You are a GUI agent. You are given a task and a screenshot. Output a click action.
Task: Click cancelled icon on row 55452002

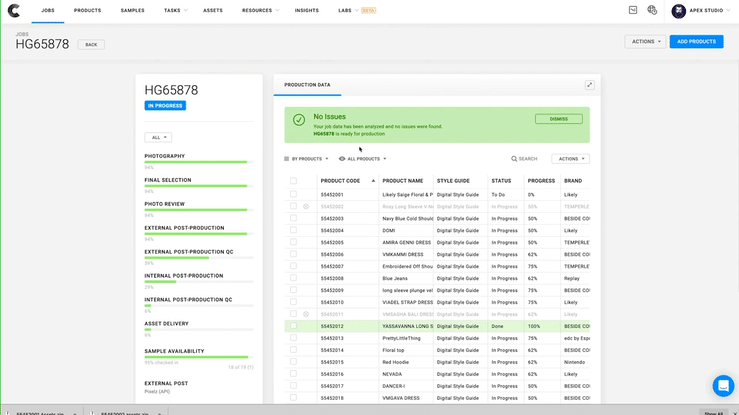306,206
